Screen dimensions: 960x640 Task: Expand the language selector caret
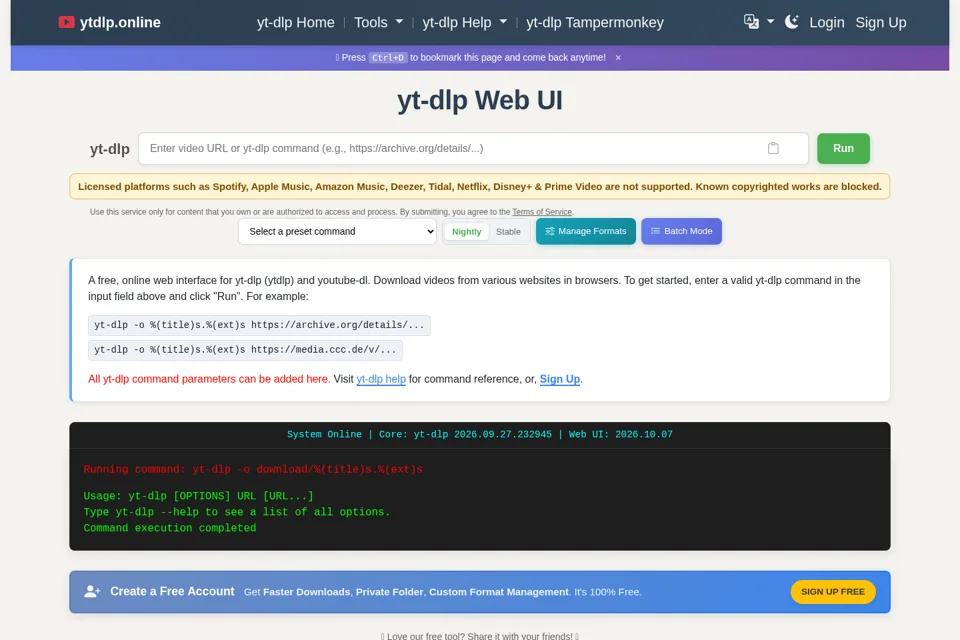771,22
